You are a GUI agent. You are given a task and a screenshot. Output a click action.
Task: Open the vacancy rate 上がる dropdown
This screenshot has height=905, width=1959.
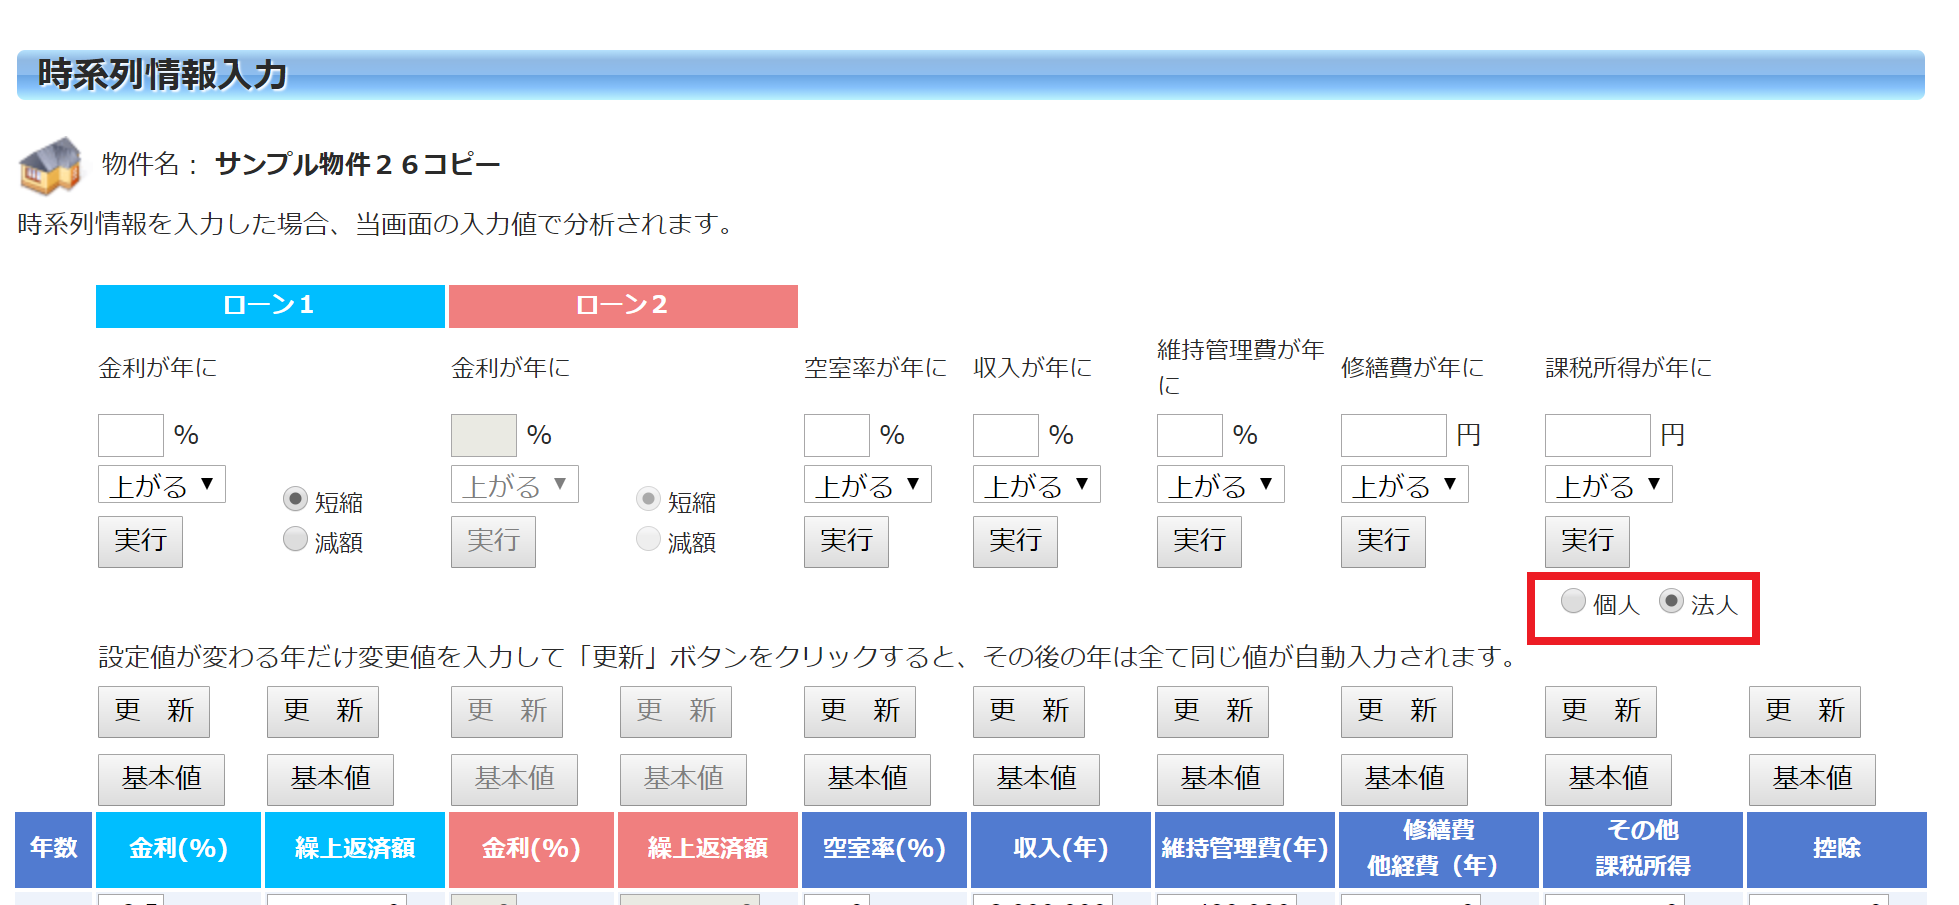tap(867, 485)
